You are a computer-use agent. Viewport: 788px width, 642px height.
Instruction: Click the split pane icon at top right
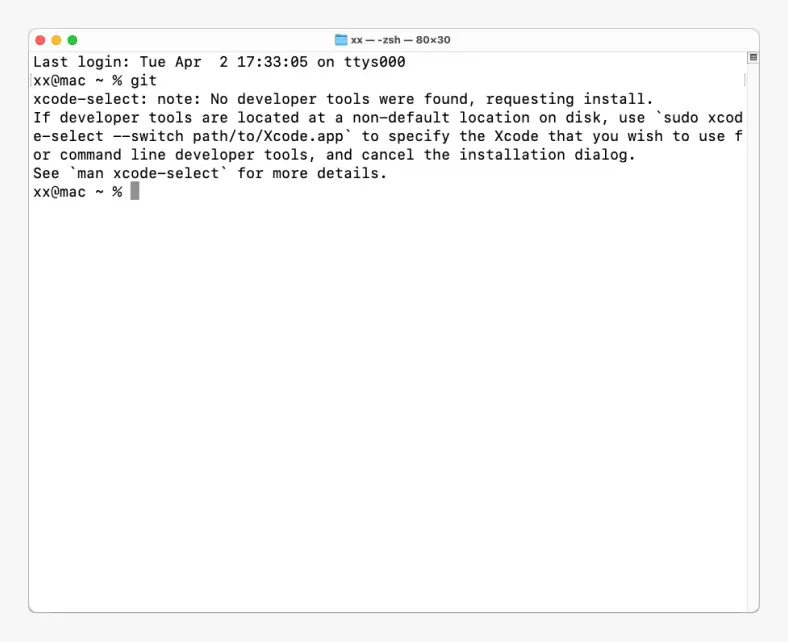coord(753,57)
